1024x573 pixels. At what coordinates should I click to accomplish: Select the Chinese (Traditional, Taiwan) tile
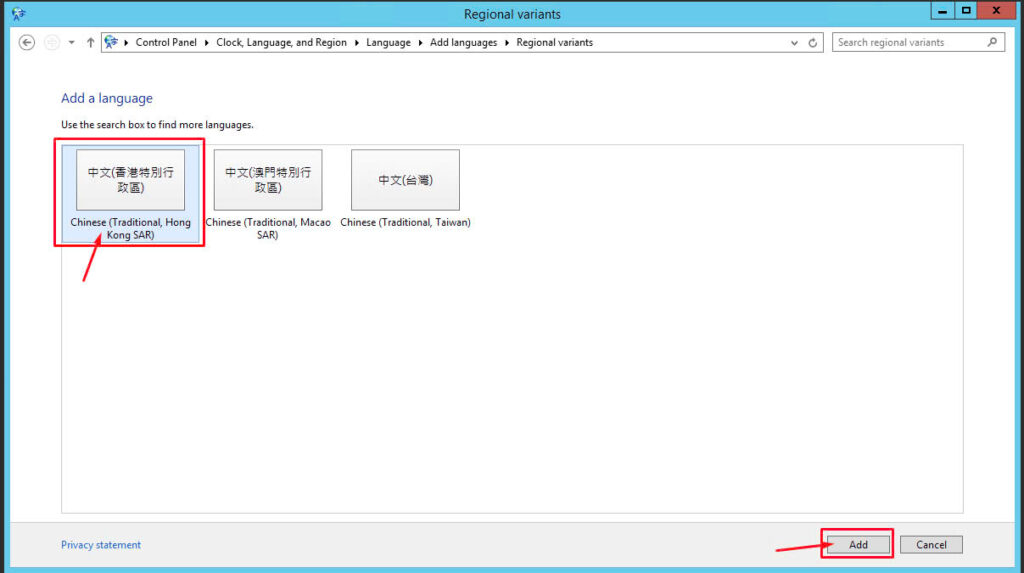click(x=405, y=189)
